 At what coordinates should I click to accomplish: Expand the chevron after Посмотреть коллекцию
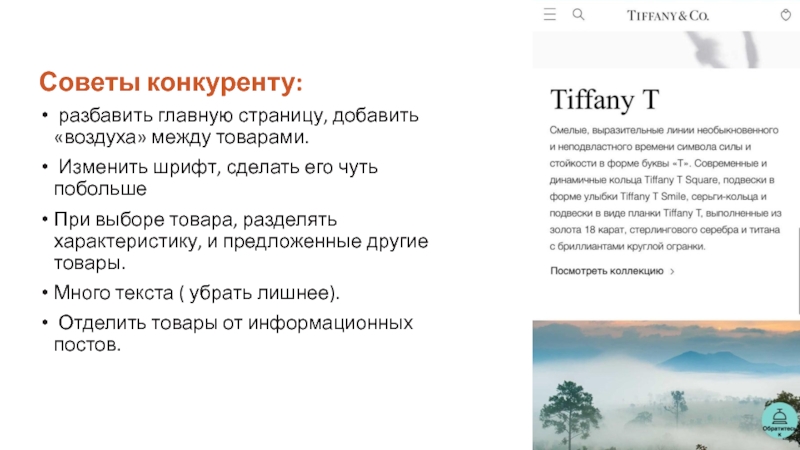[672, 271]
